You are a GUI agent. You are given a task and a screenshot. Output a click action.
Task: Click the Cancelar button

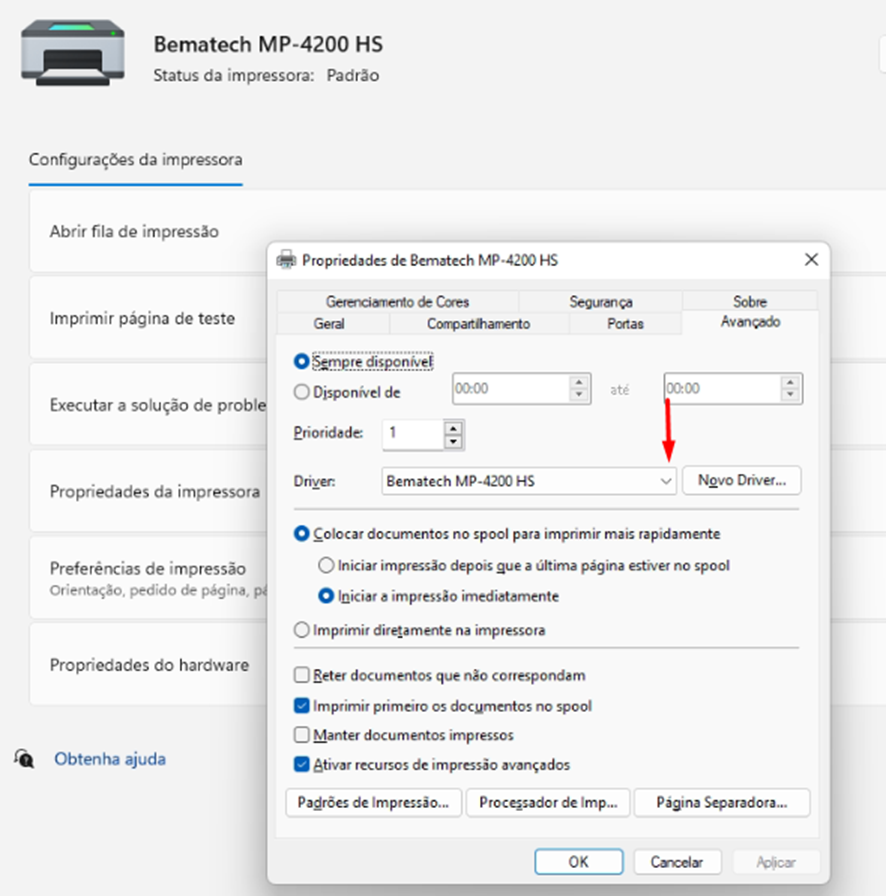pos(677,862)
